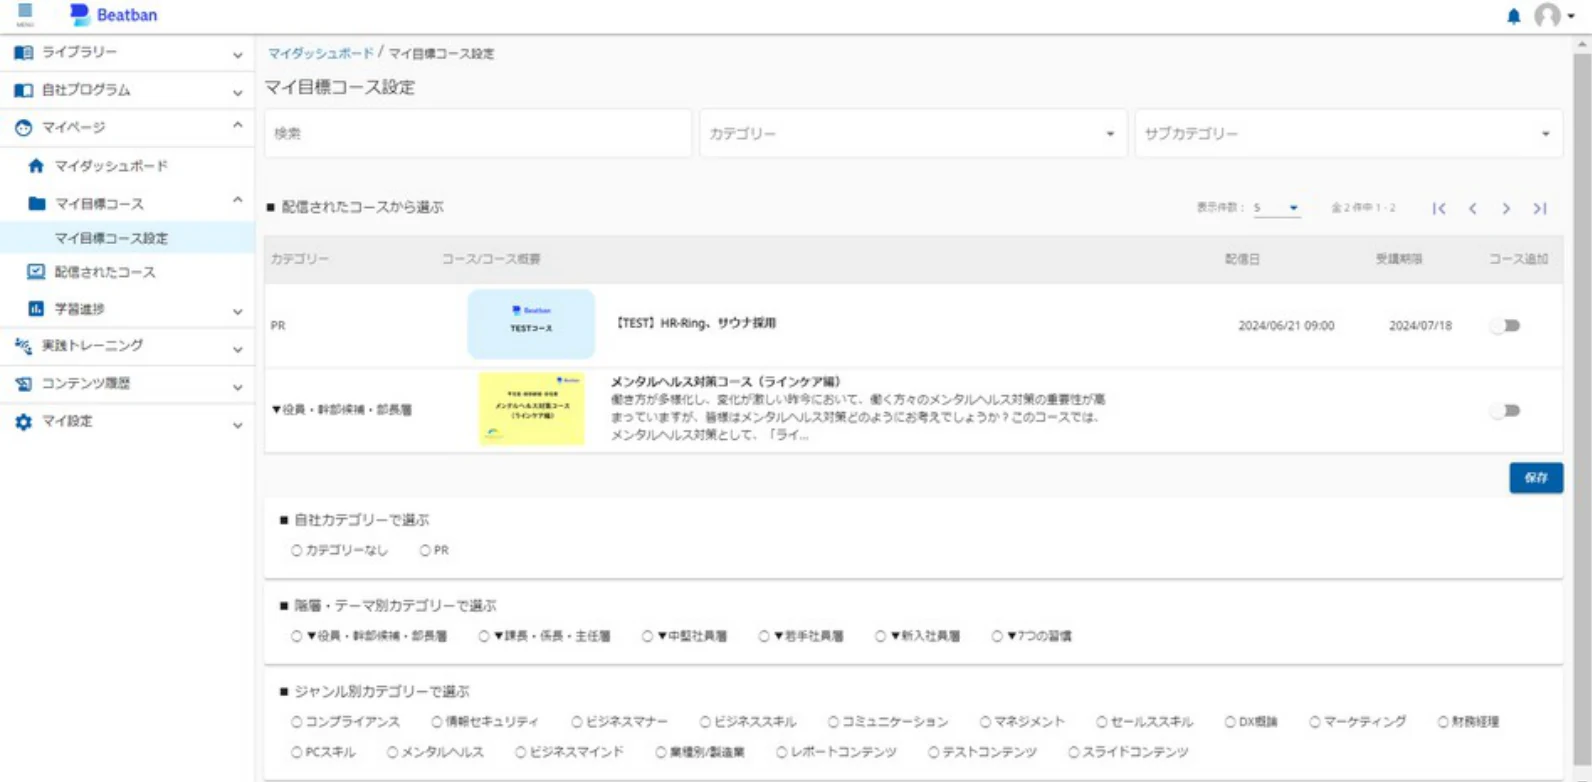This screenshot has width=1592, height=782.
Task: Select the PR radio option
Action: [x=425, y=551]
